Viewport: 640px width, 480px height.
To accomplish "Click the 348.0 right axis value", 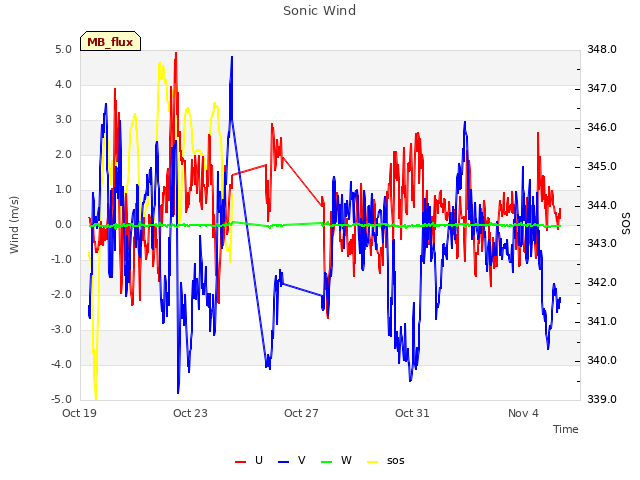I will coord(602,49).
